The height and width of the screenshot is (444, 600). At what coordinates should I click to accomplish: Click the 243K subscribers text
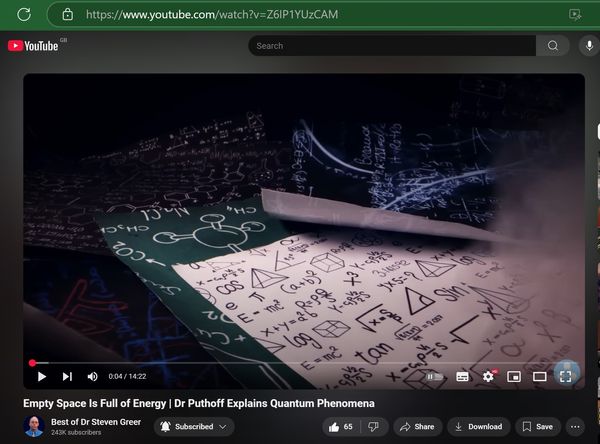(x=76, y=433)
